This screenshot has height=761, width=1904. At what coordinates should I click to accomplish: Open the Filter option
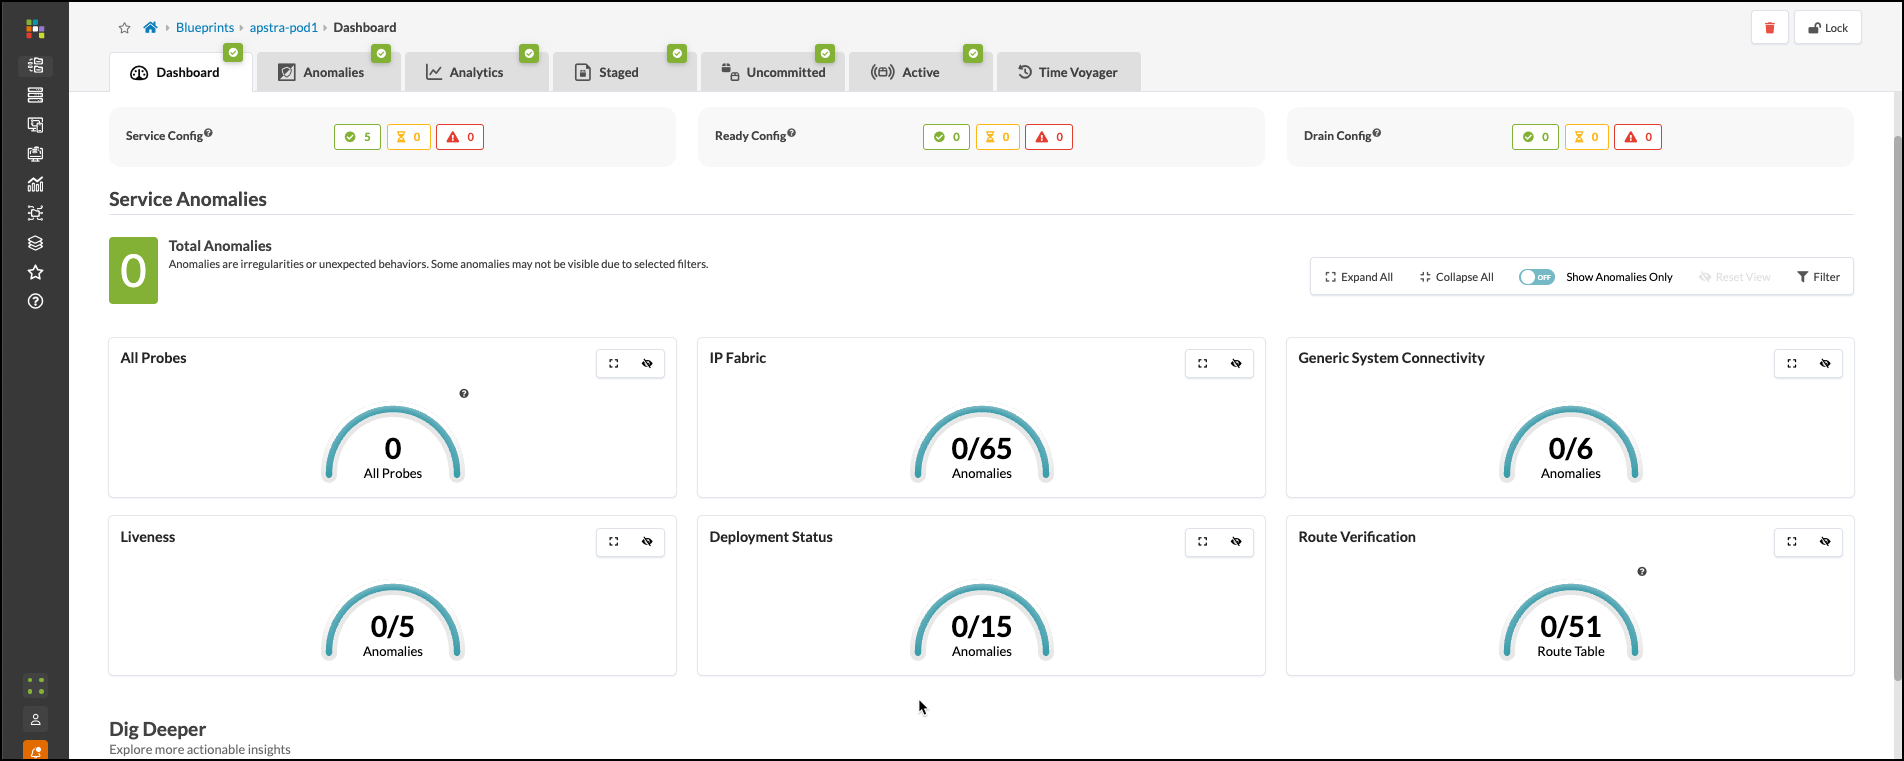coord(1818,277)
